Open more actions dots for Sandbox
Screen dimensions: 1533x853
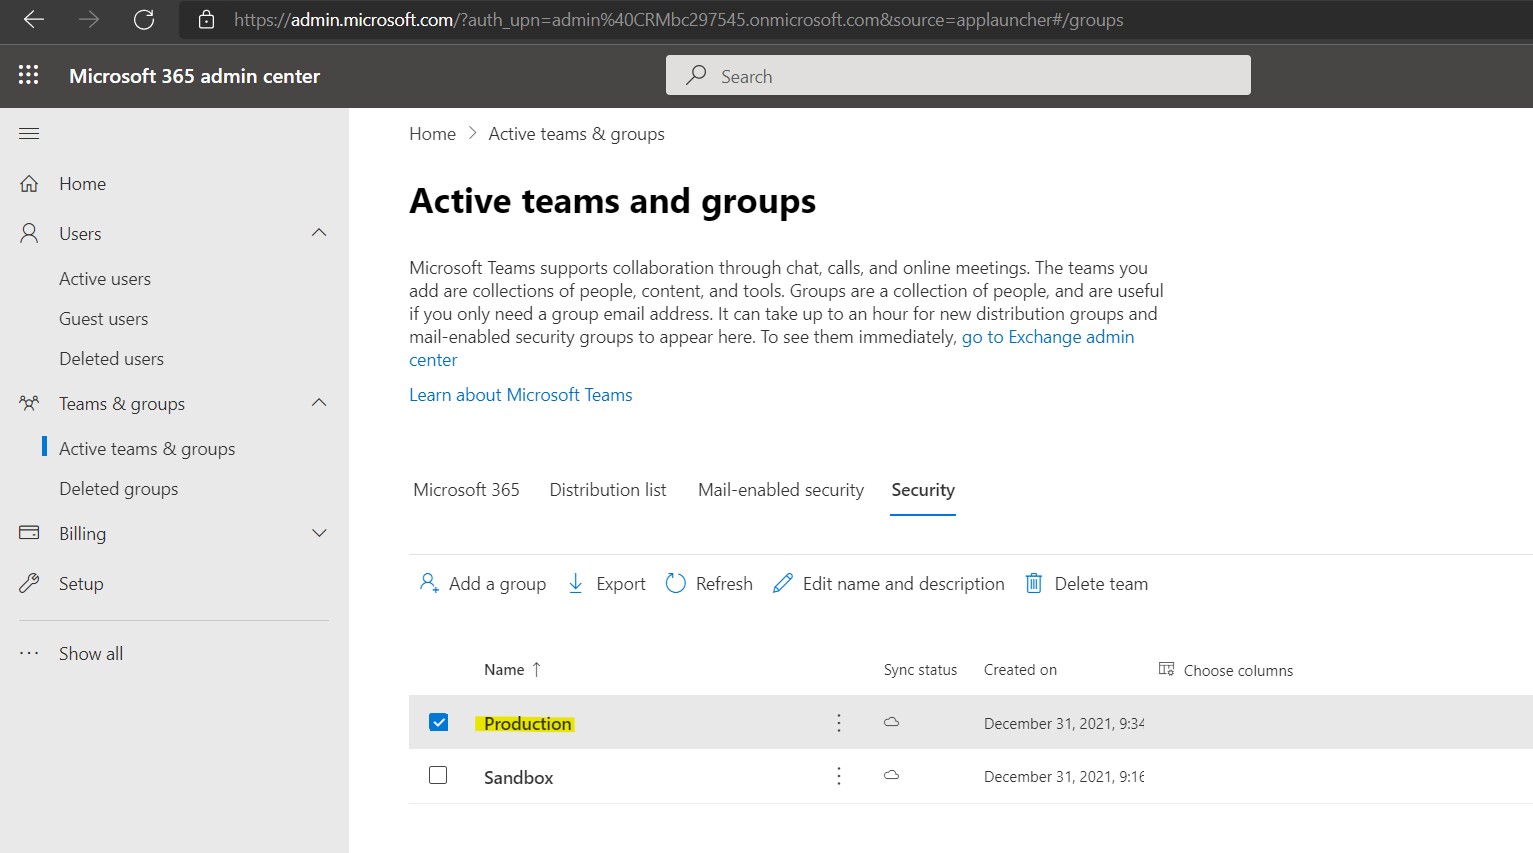(839, 776)
